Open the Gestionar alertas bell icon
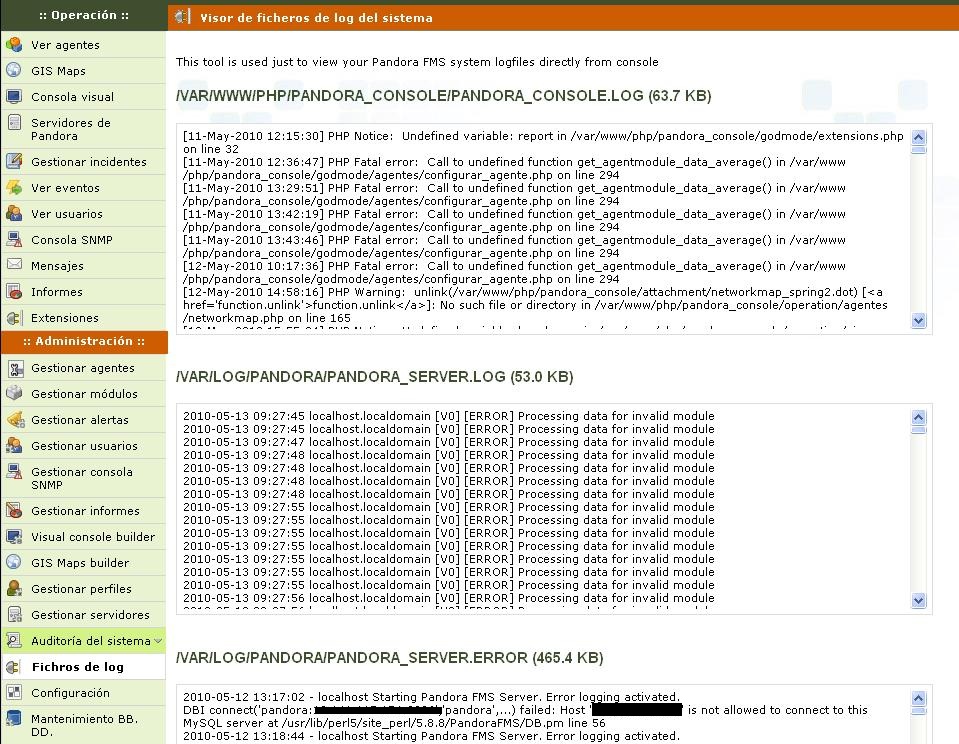The width and height of the screenshot is (959, 744). [14, 420]
